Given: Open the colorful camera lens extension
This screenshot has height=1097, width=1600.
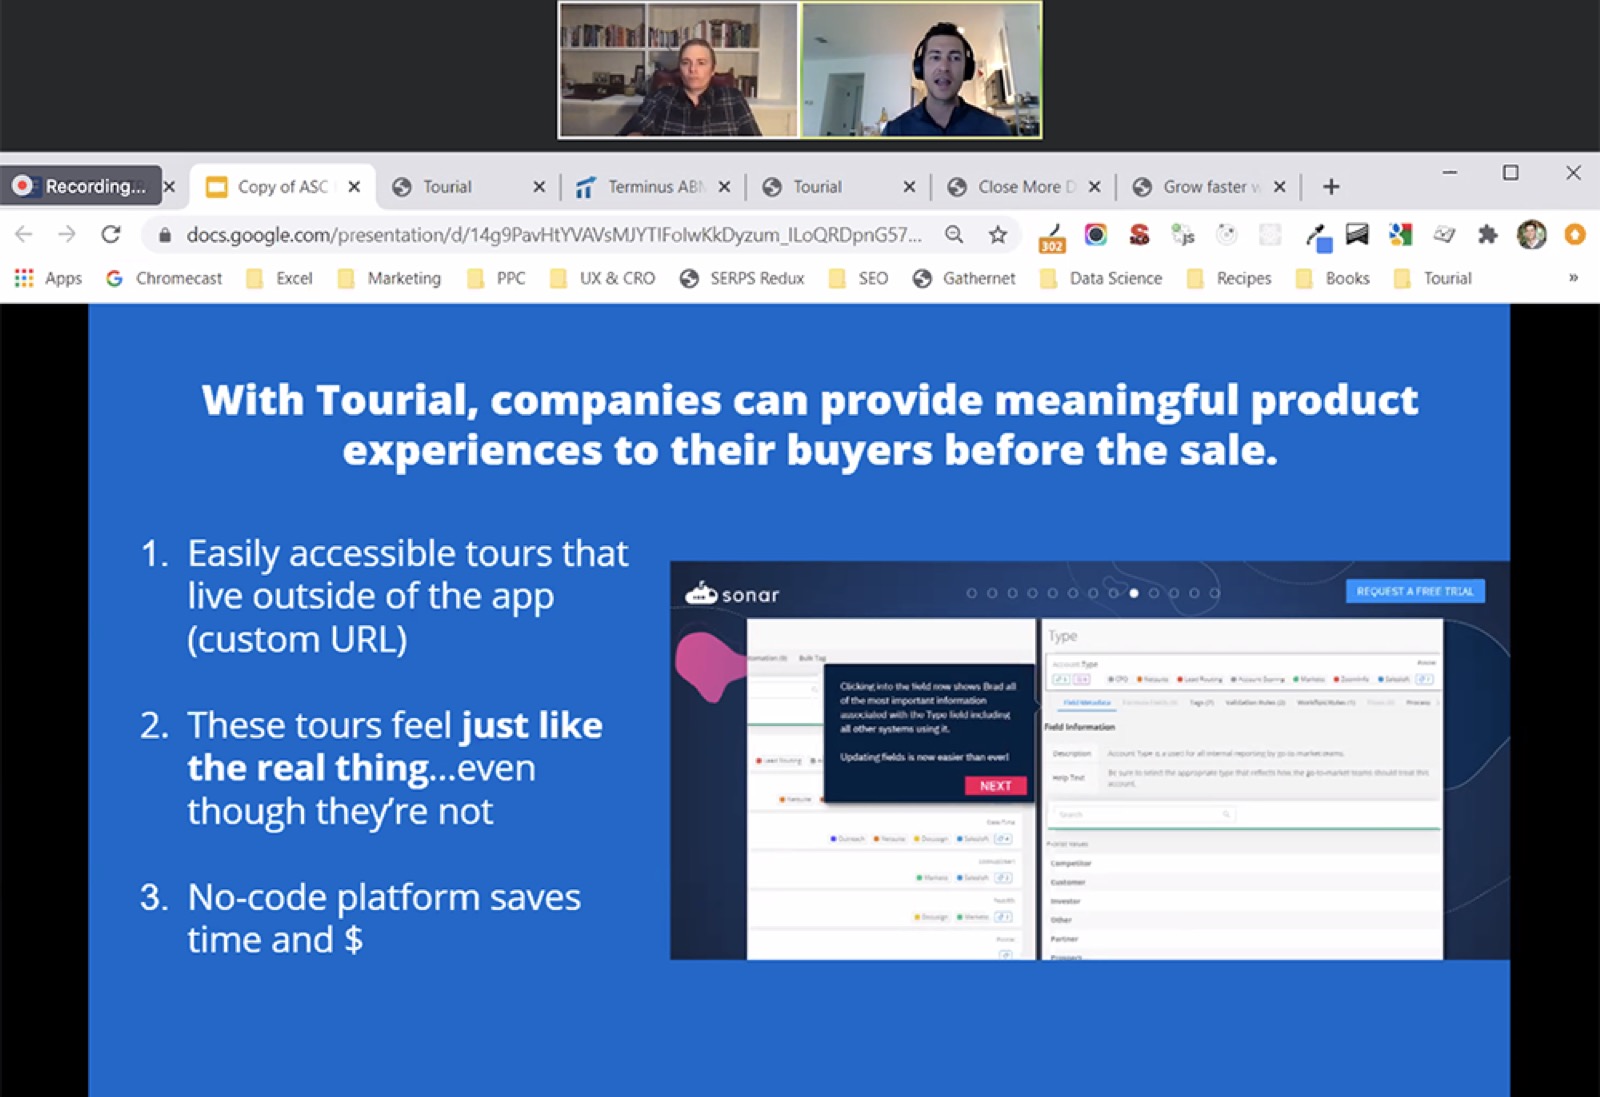Looking at the screenshot, I should pos(1096,235).
